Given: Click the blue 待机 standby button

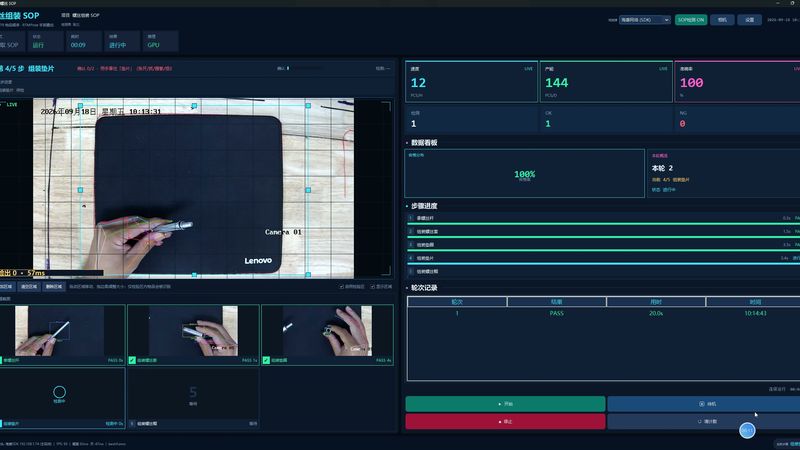Looking at the screenshot, I should [704, 404].
